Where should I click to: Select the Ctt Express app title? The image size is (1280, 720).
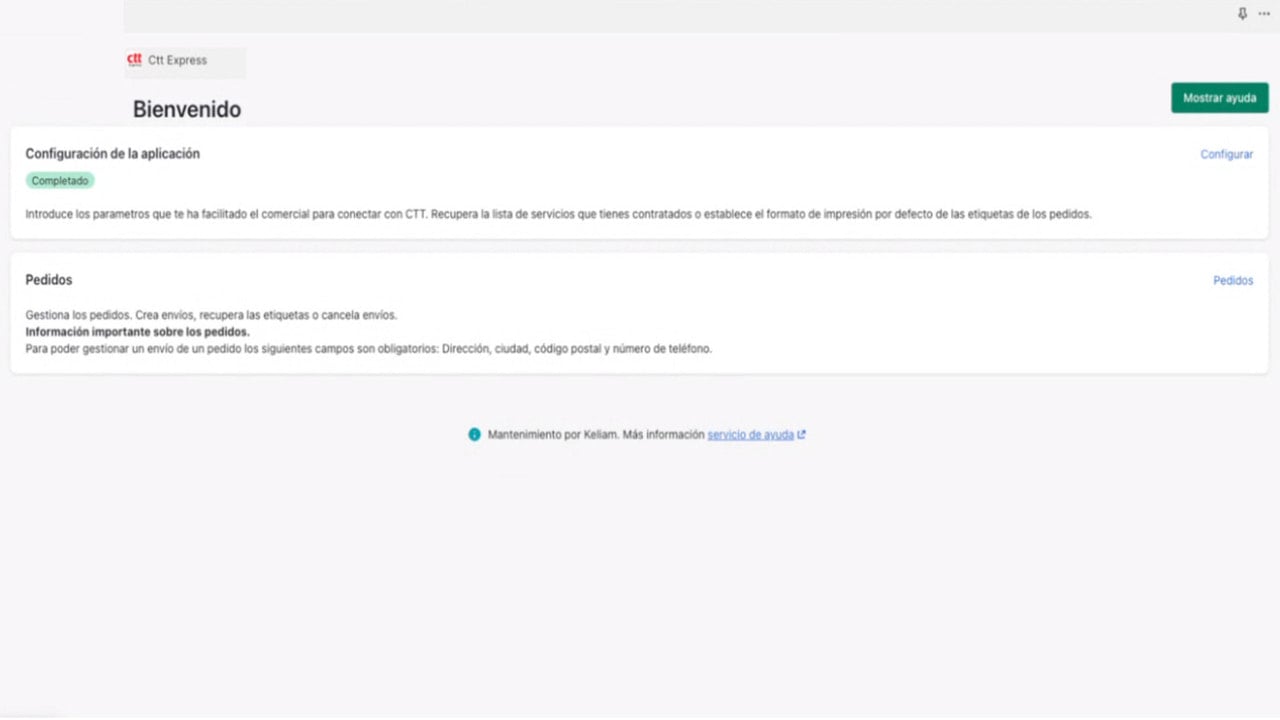[x=177, y=60]
